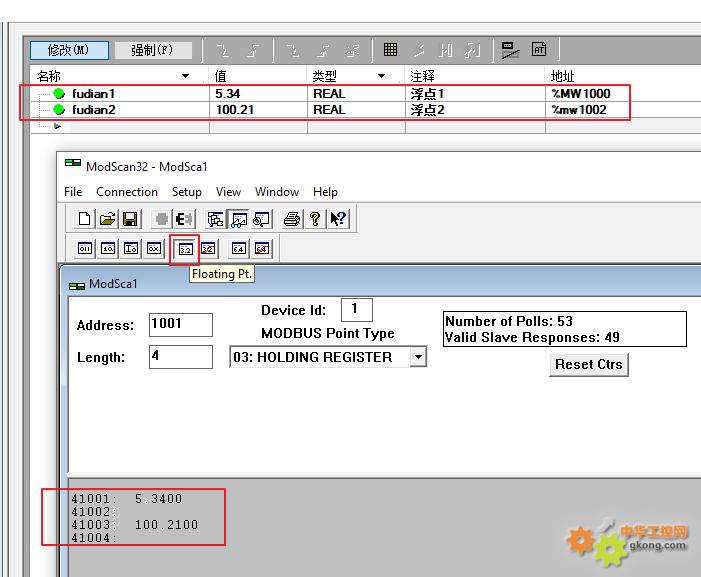Open the 类型 column filter arrow
The width and height of the screenshot is (701, 577).
point(381,76)
